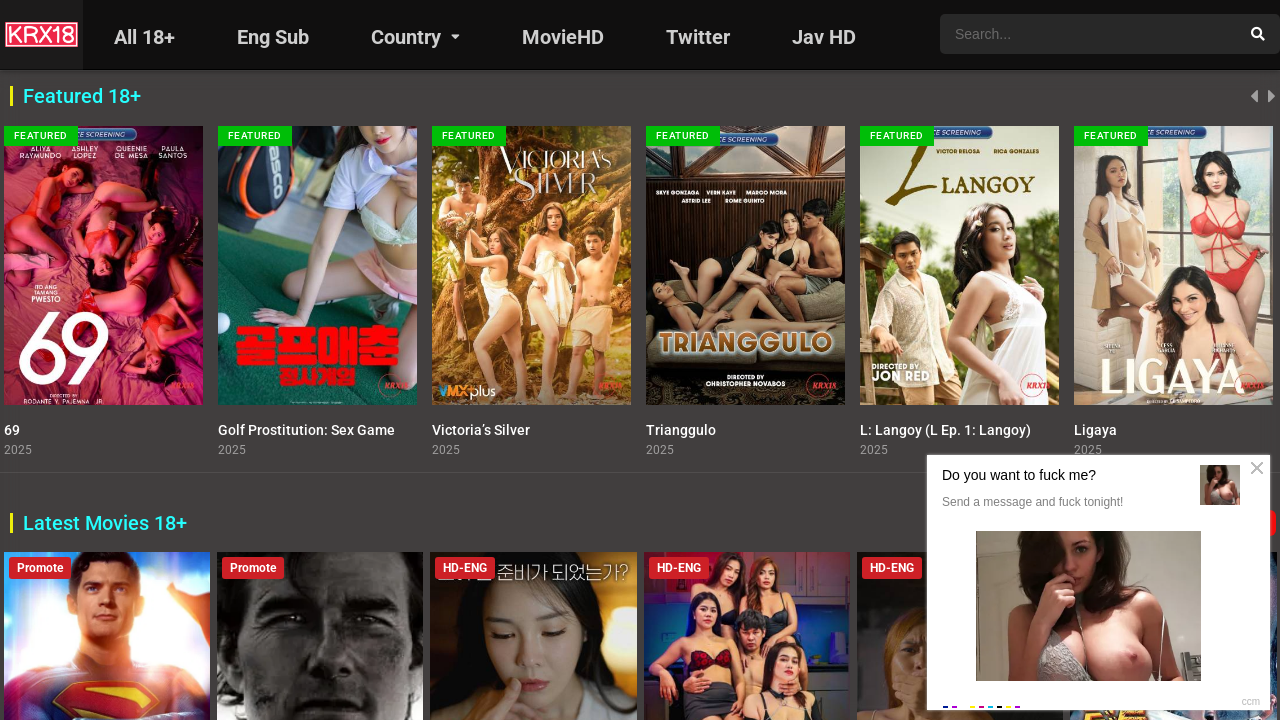This screenshot has height=720, width=1280.
Task: Click the Latest Movies 18+ section heading
Action: coord(105,523)
